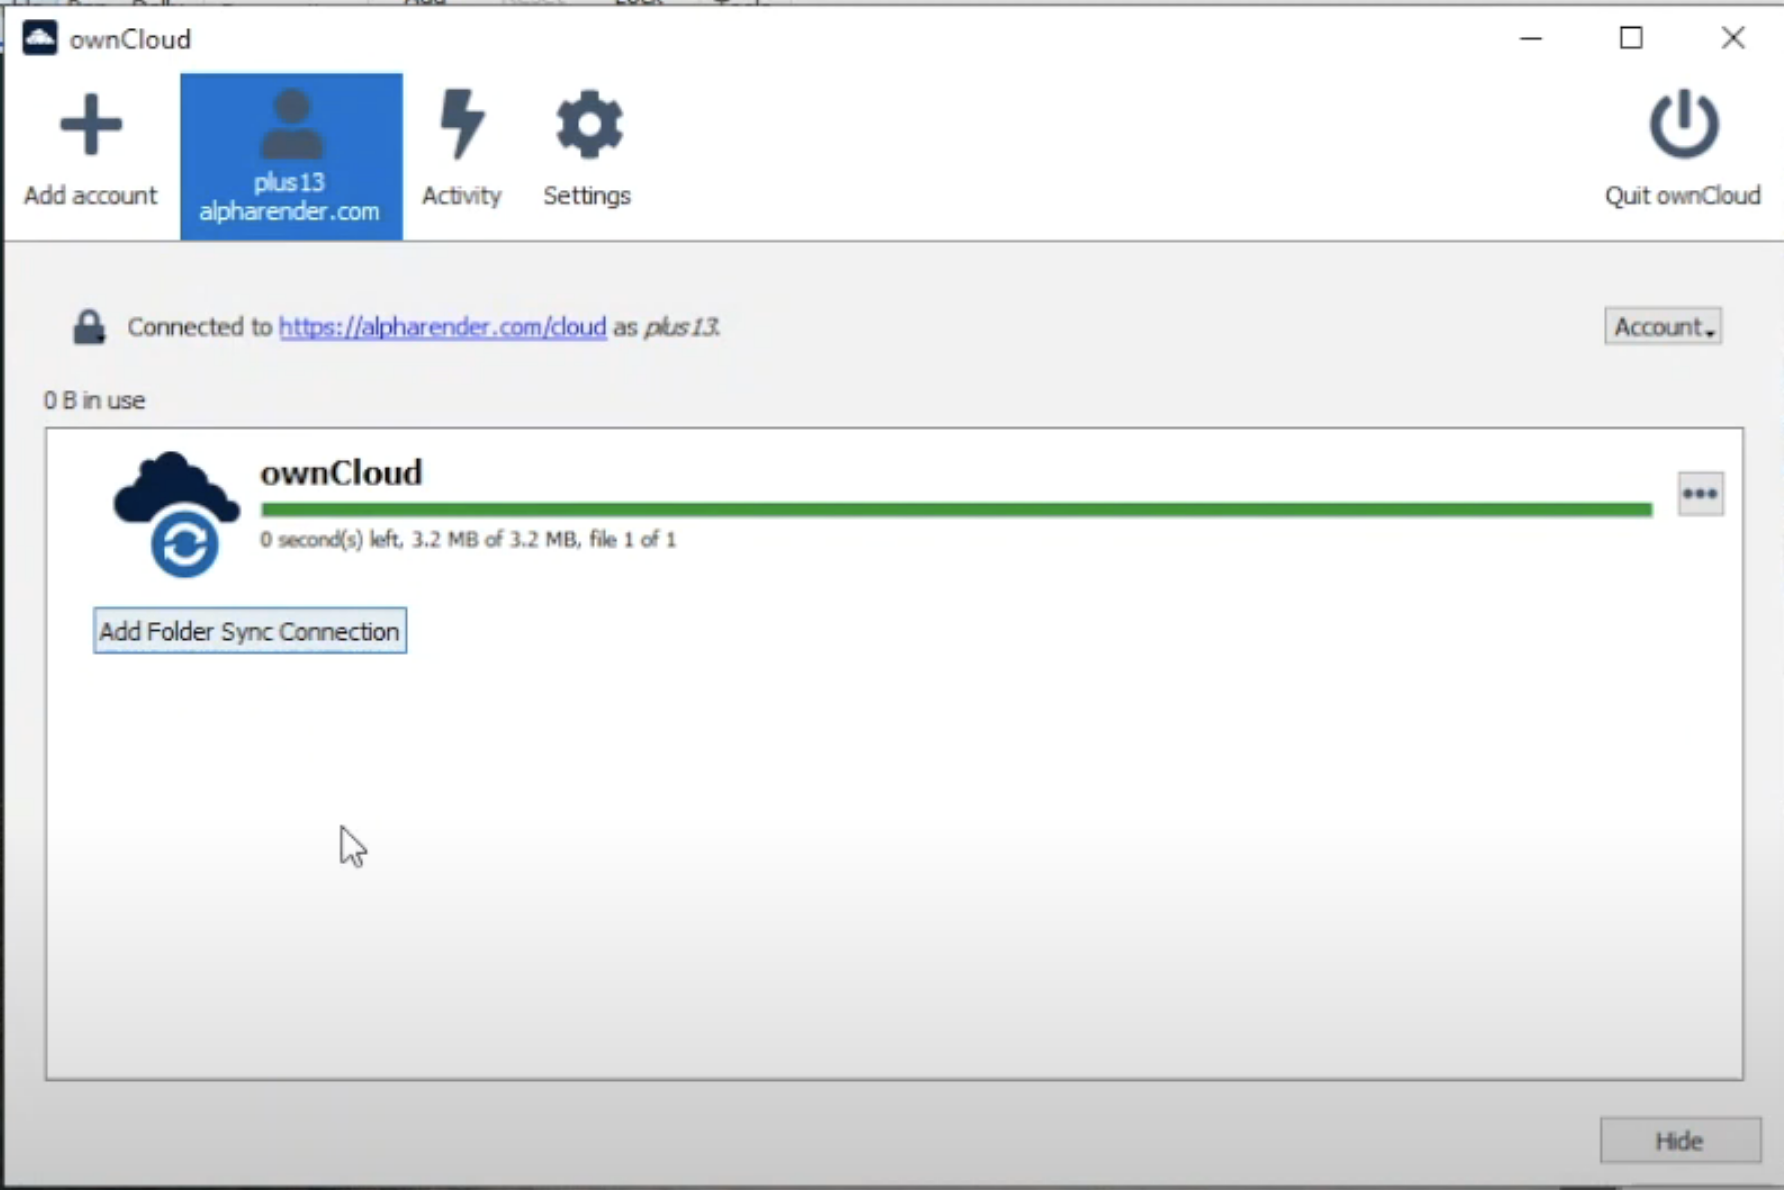Click the Add account plus icon
This screenshot has width=1784, height=1190.
[91, 125]
